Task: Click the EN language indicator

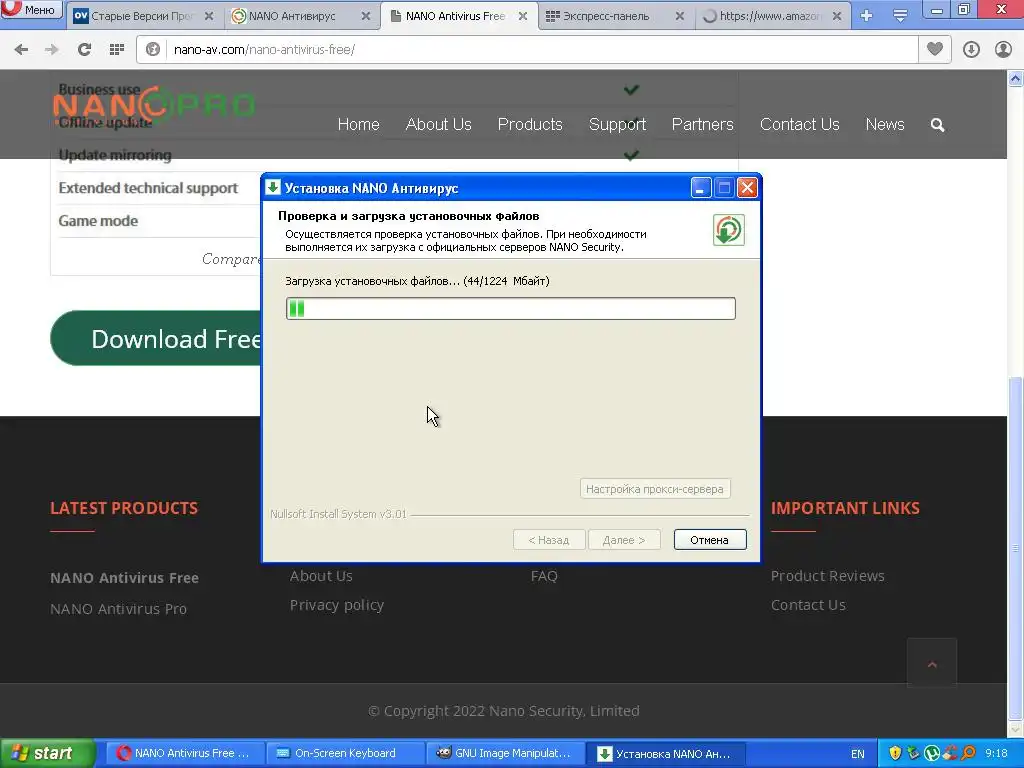Action: (x=857, y=754)
